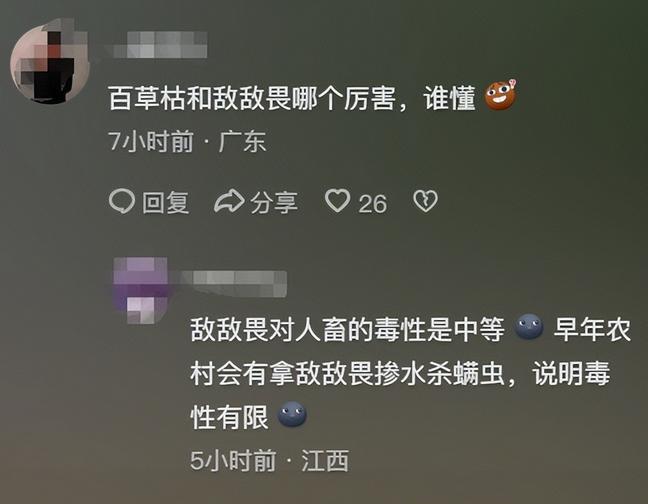Tap the 7小时前 timestamp
The image size is (648, 504).
pos(151,141)
